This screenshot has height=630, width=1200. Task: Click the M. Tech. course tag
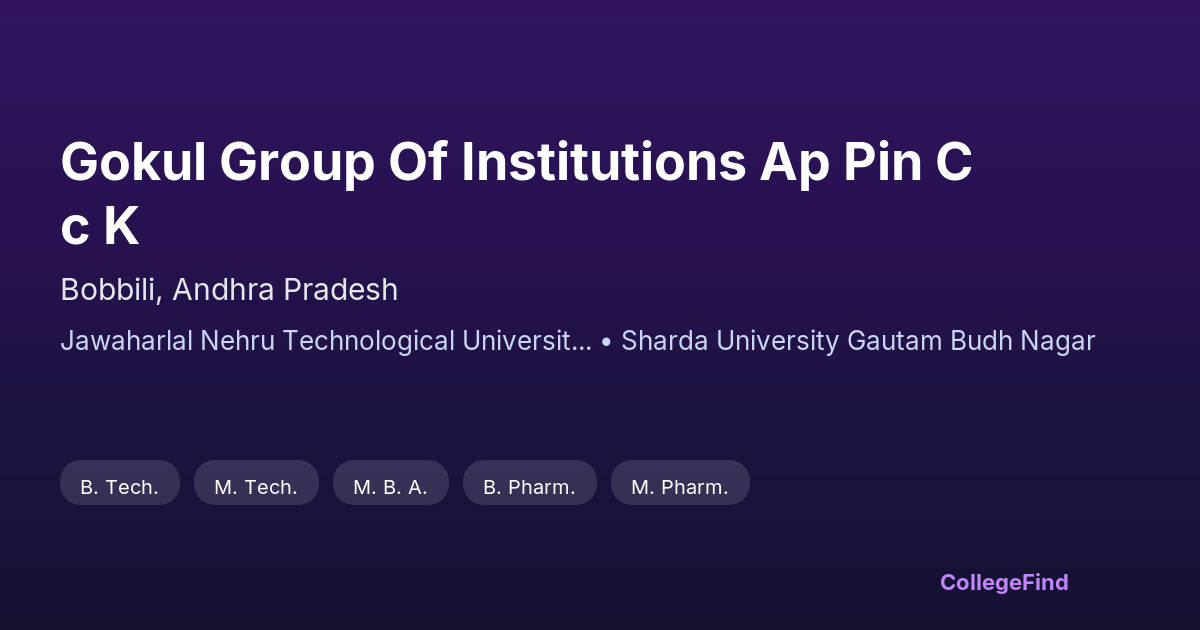point(256,487)
